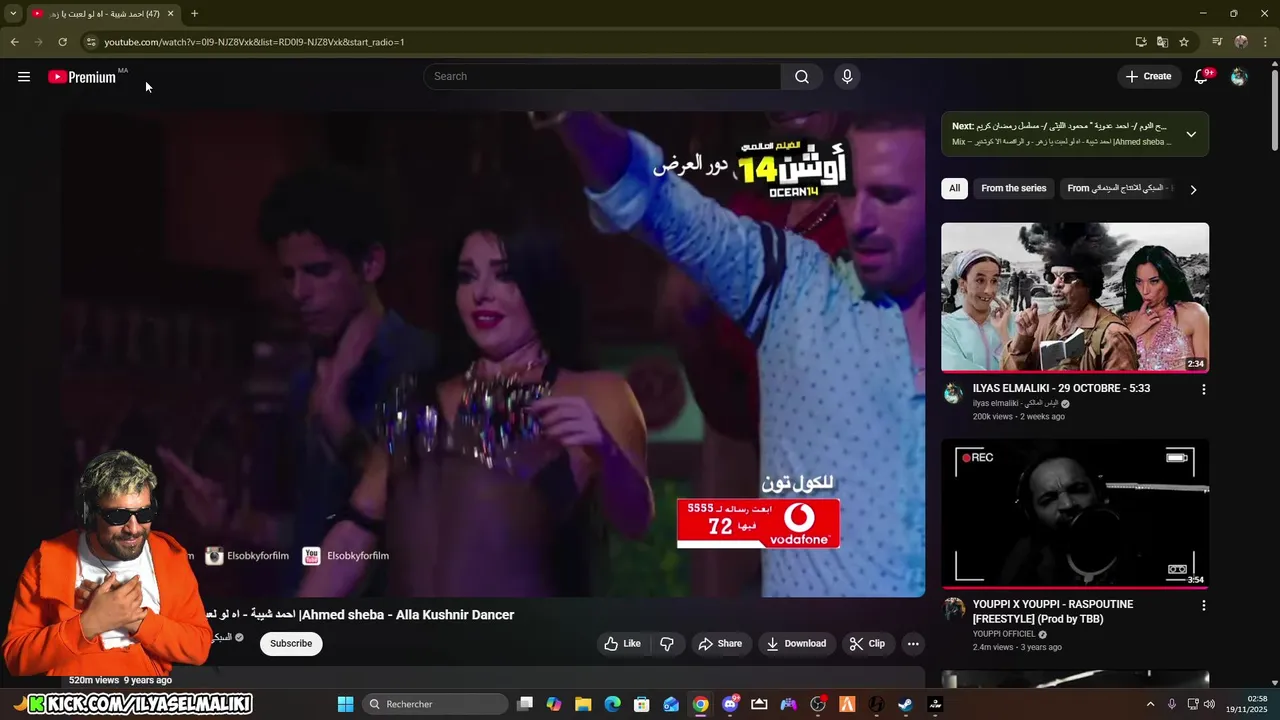The image size is (1280, 720).
Task: Open ILYAS ELMALIKI 29 OCTOBRE thumbnail
Action: coord(1075,297)
